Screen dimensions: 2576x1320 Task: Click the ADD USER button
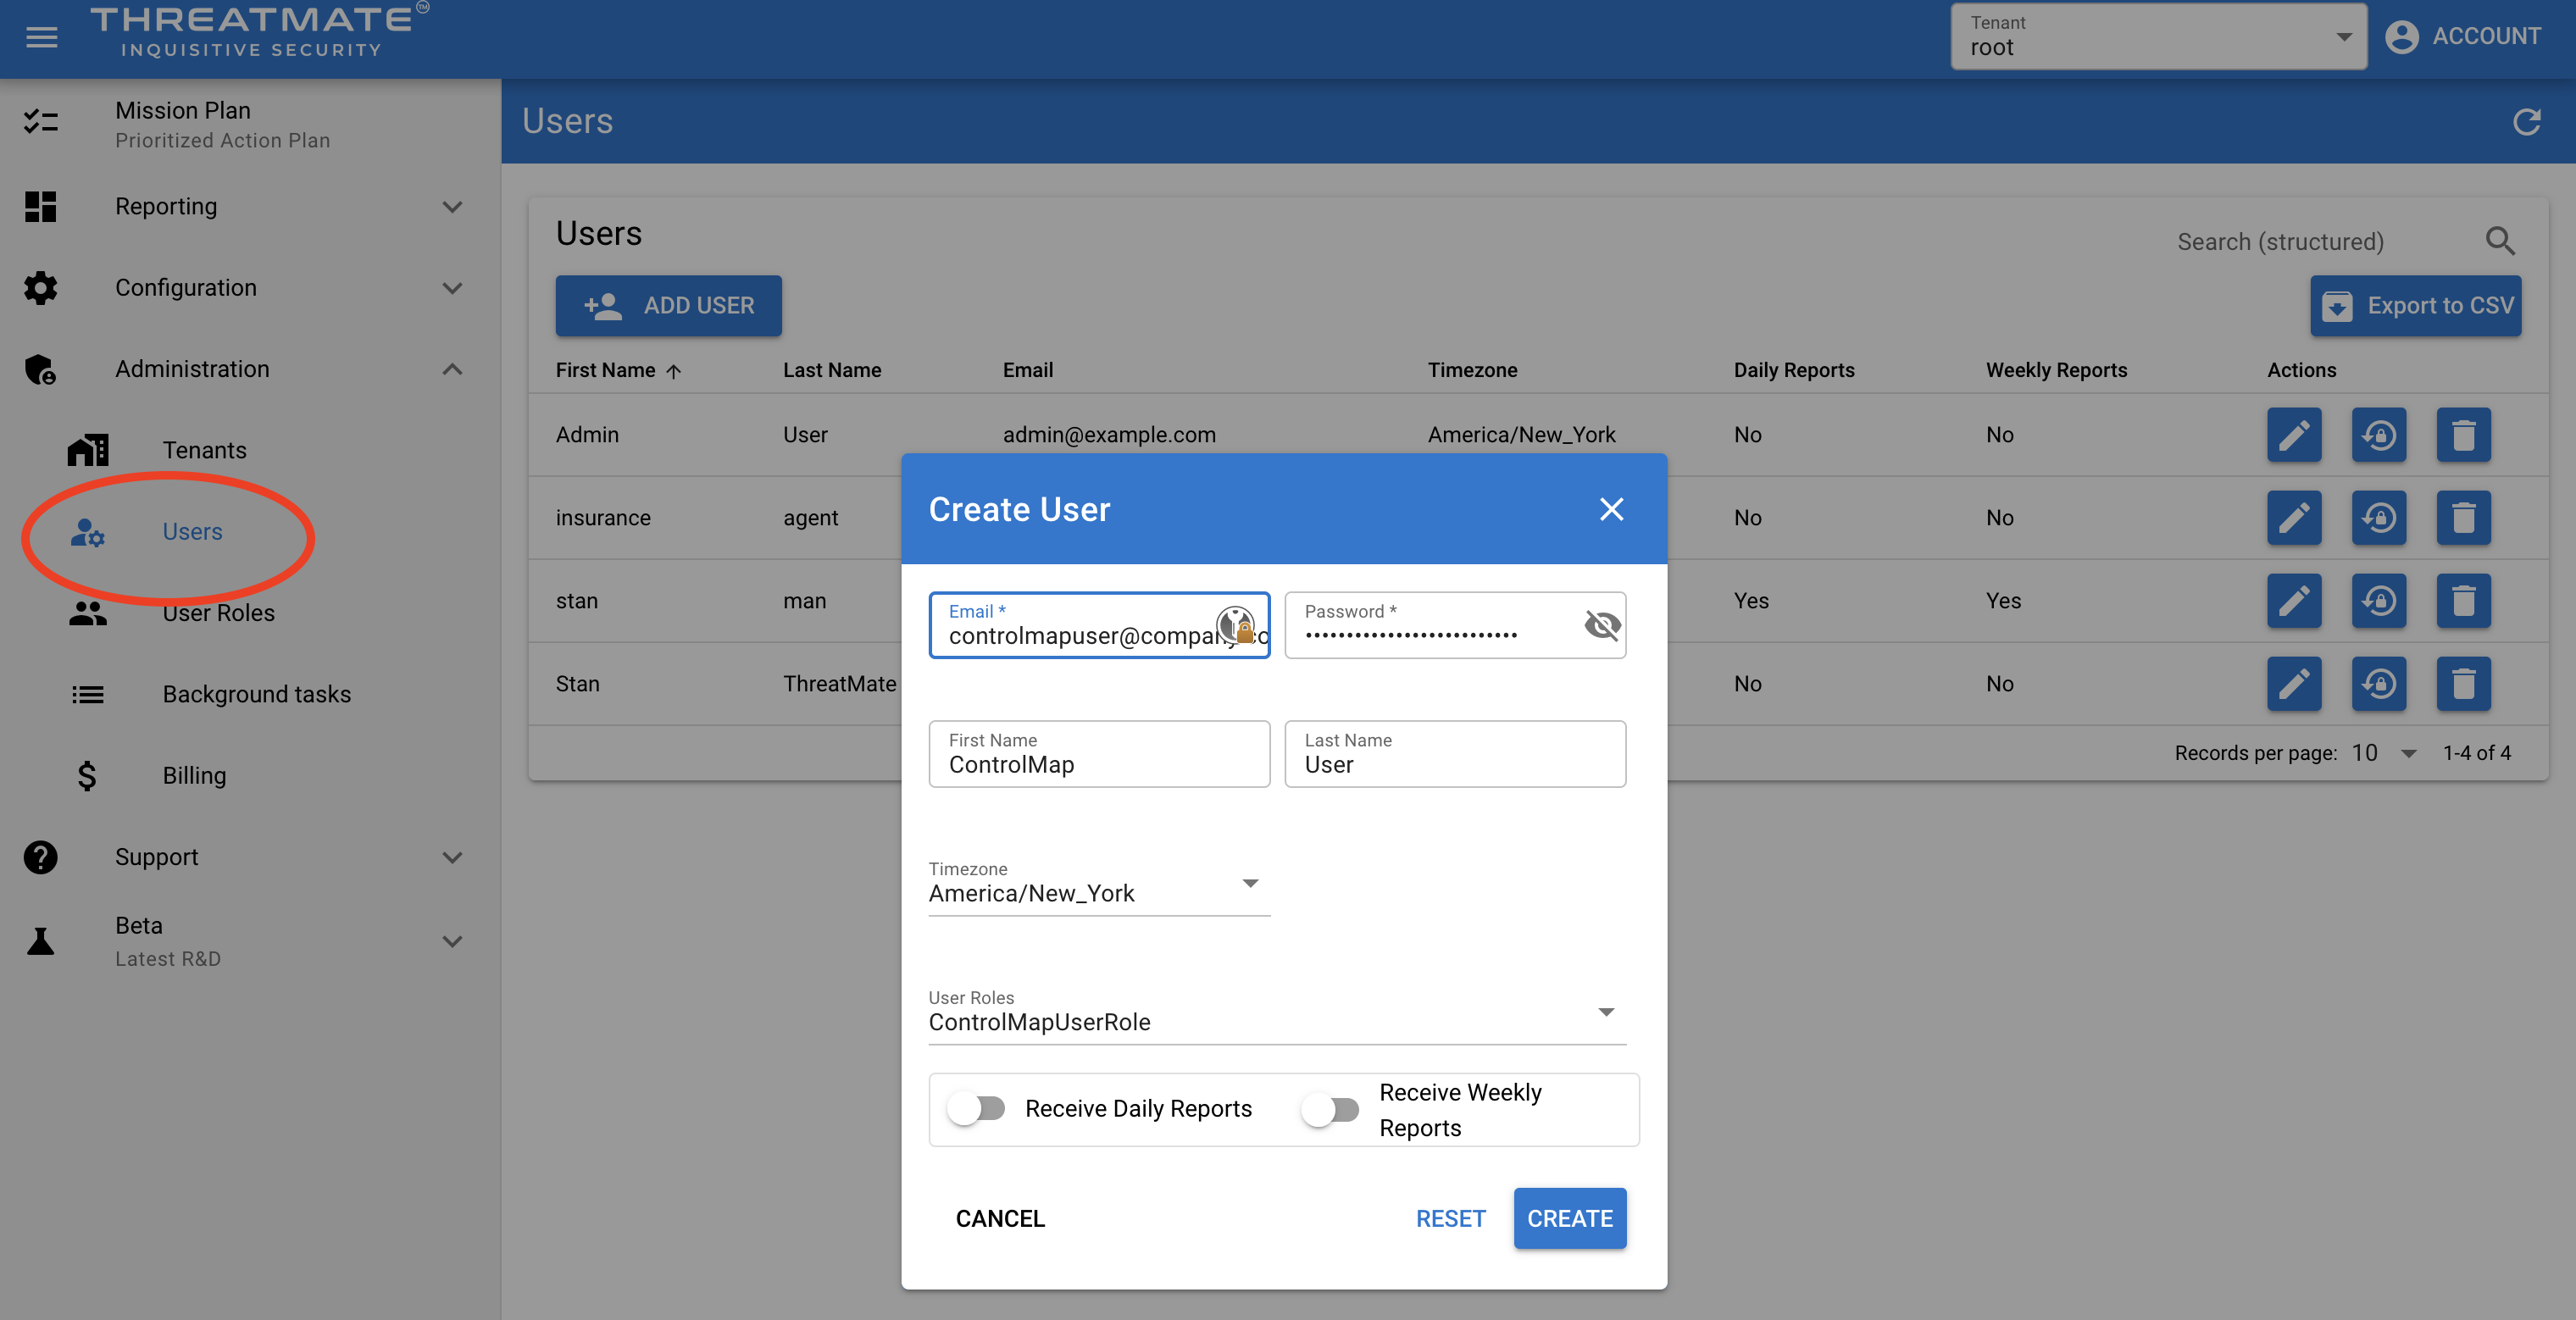point(668,305)
